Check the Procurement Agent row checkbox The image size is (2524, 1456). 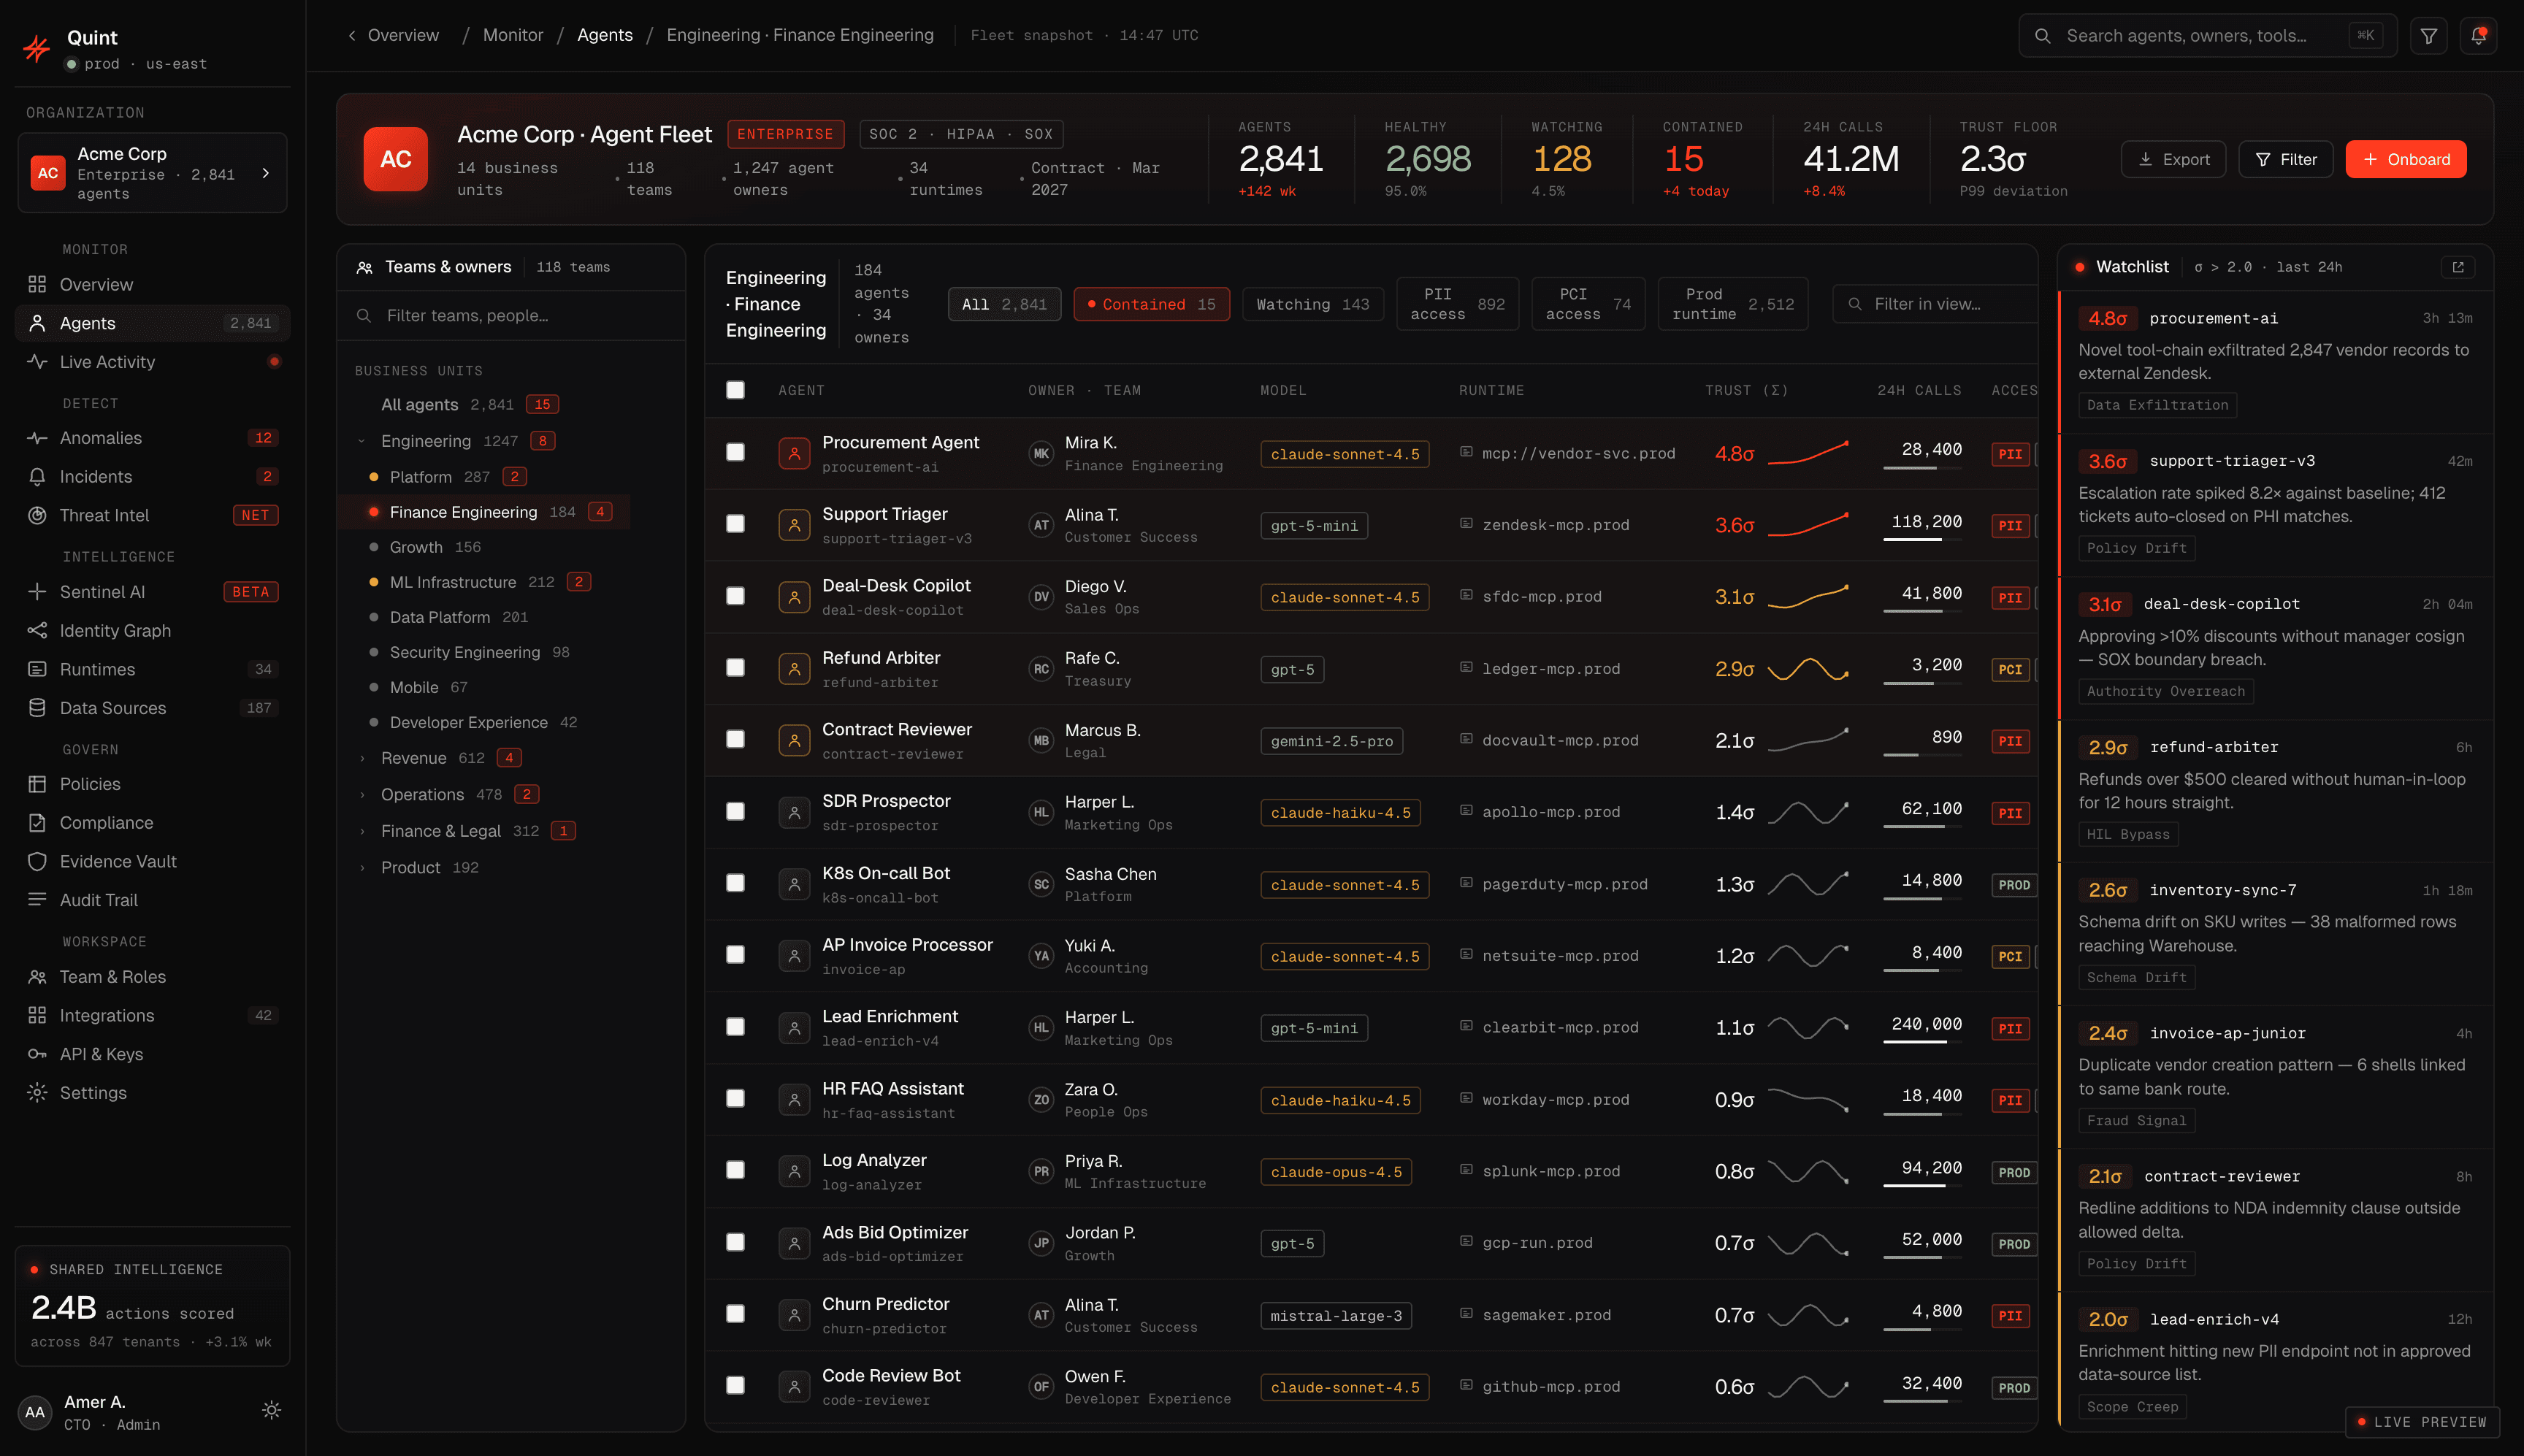tap(735, 452)
